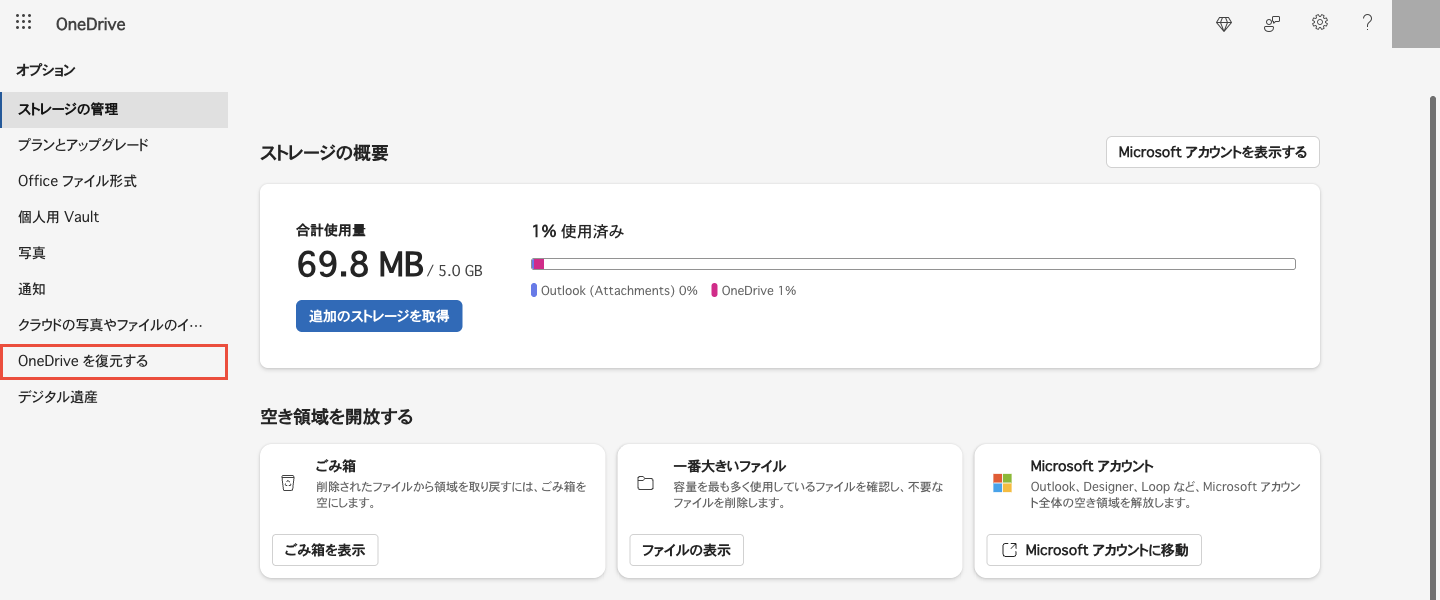The height and width of the screenshot is (600, 1440).
Task: Click the help question mark icon
Action: coord(1368,22)
